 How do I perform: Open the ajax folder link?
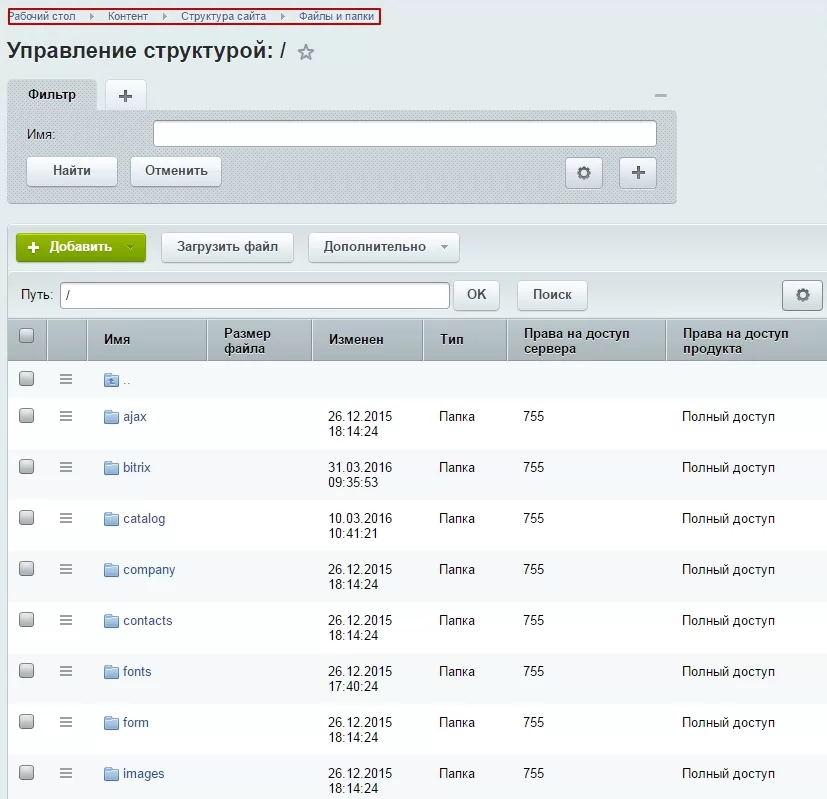[135, 417]
